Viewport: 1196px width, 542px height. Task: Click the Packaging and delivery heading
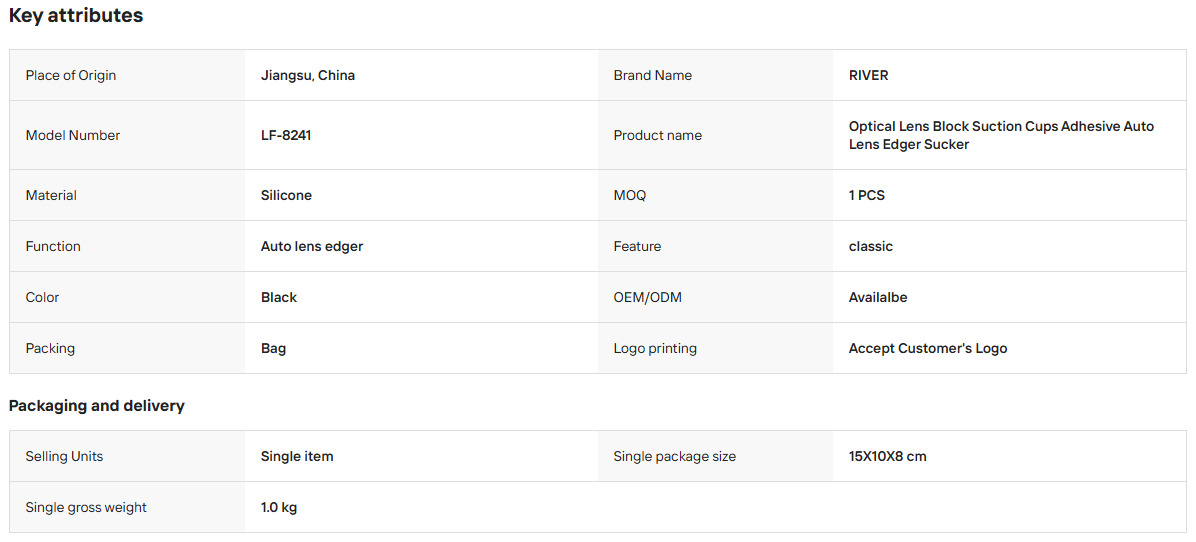click(x=96, y=406)
